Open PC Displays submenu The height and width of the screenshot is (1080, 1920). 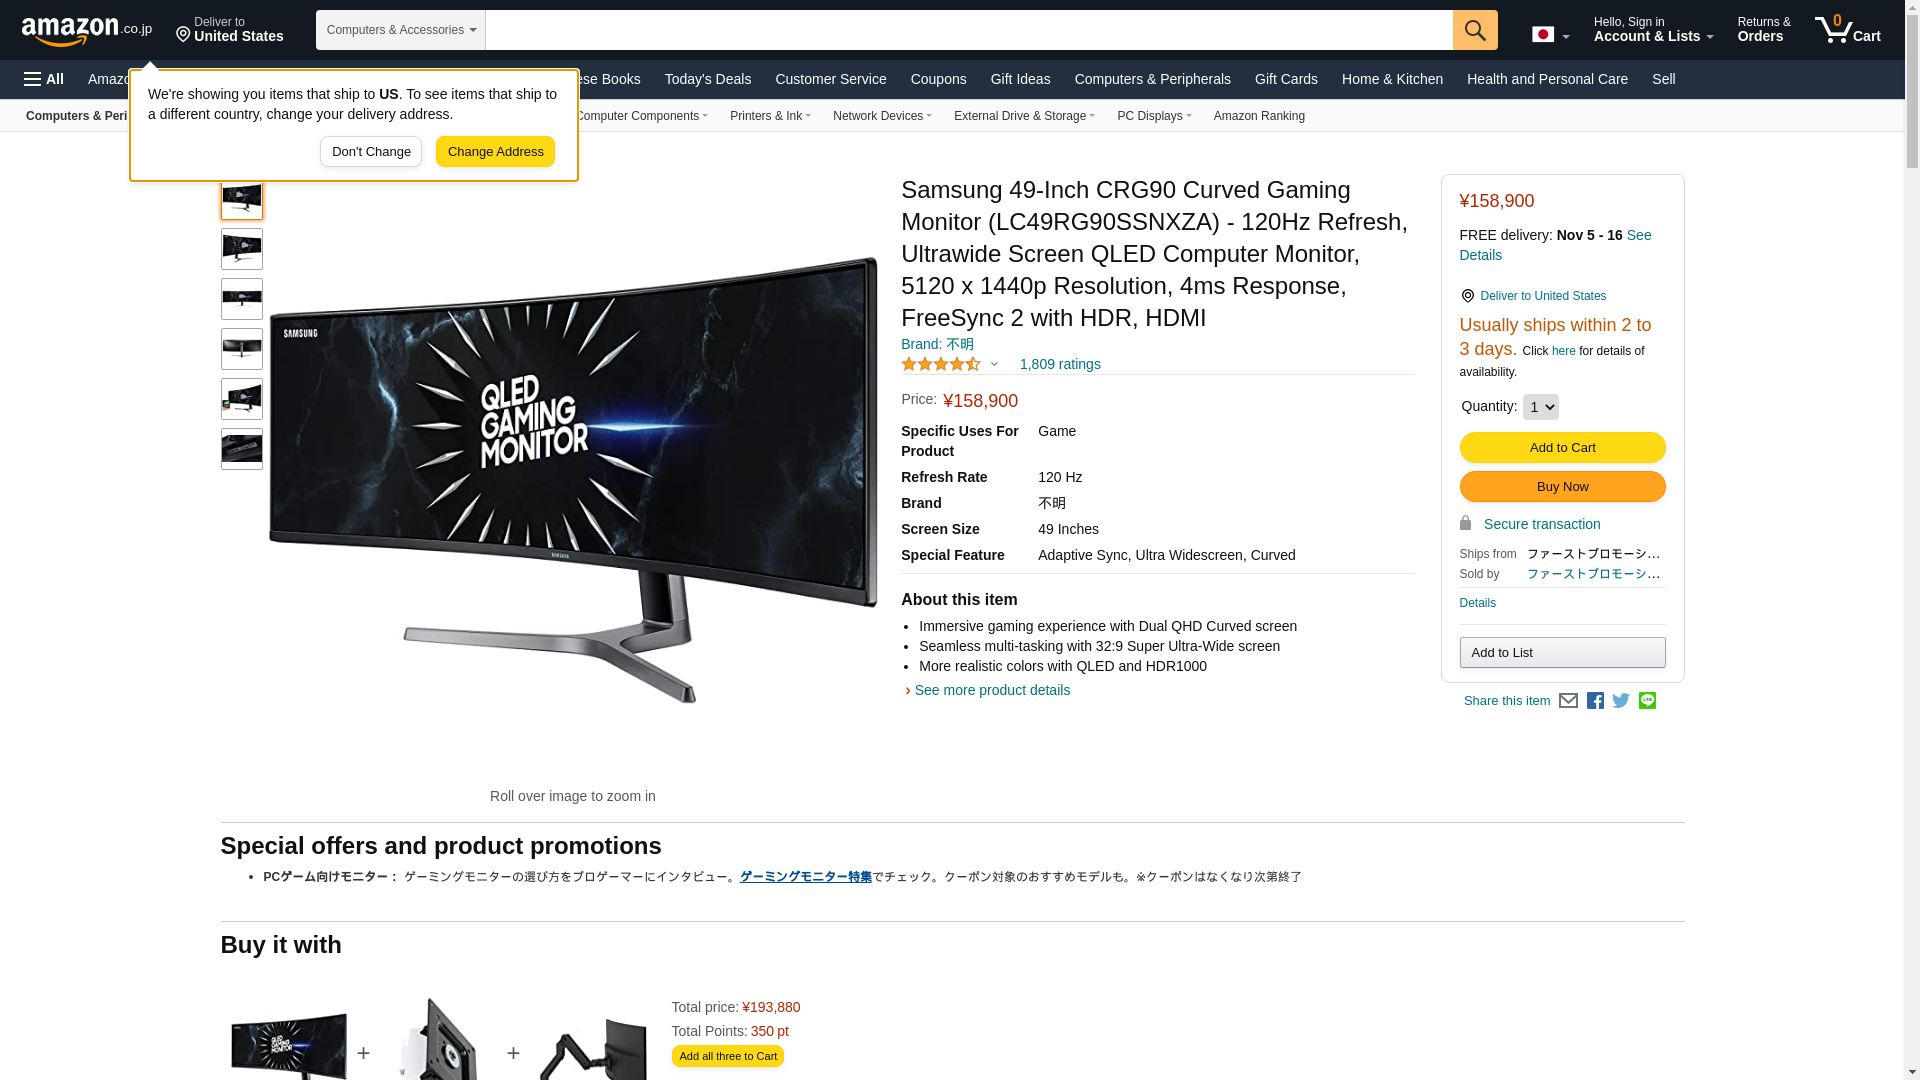pyautogui.click(x=1154, y=116)
